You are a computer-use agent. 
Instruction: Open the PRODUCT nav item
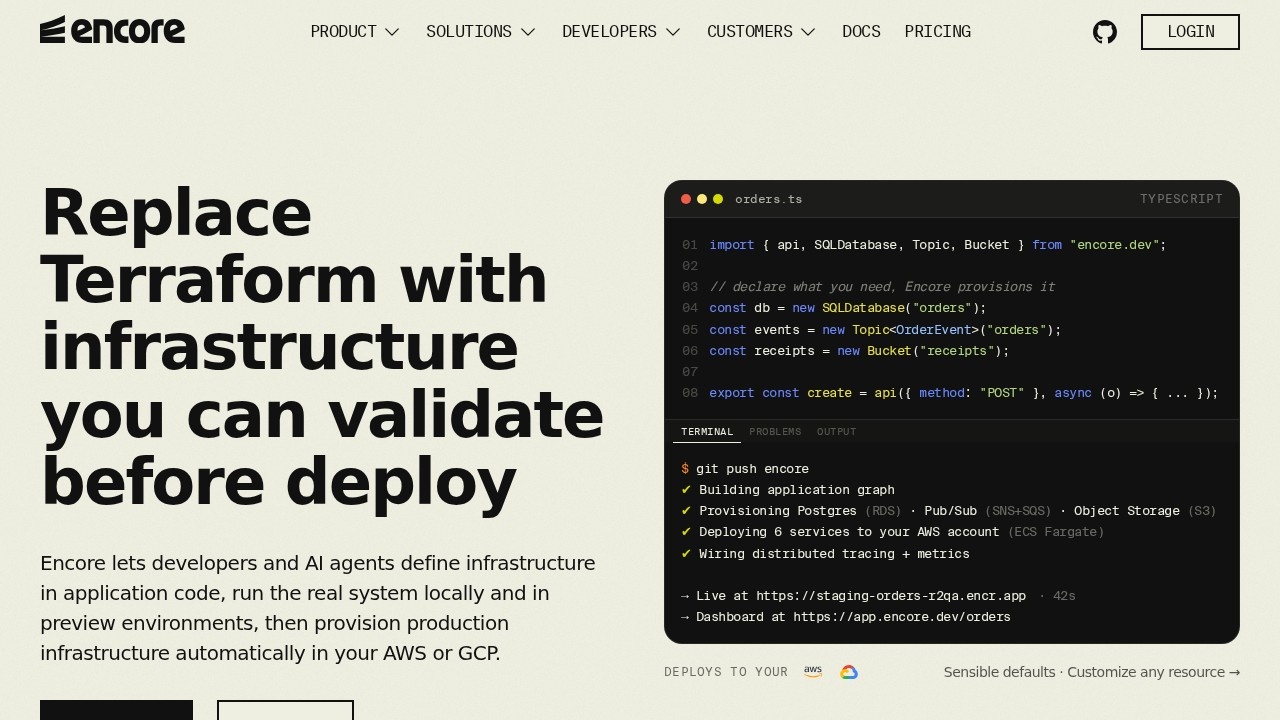coord(356,32)
